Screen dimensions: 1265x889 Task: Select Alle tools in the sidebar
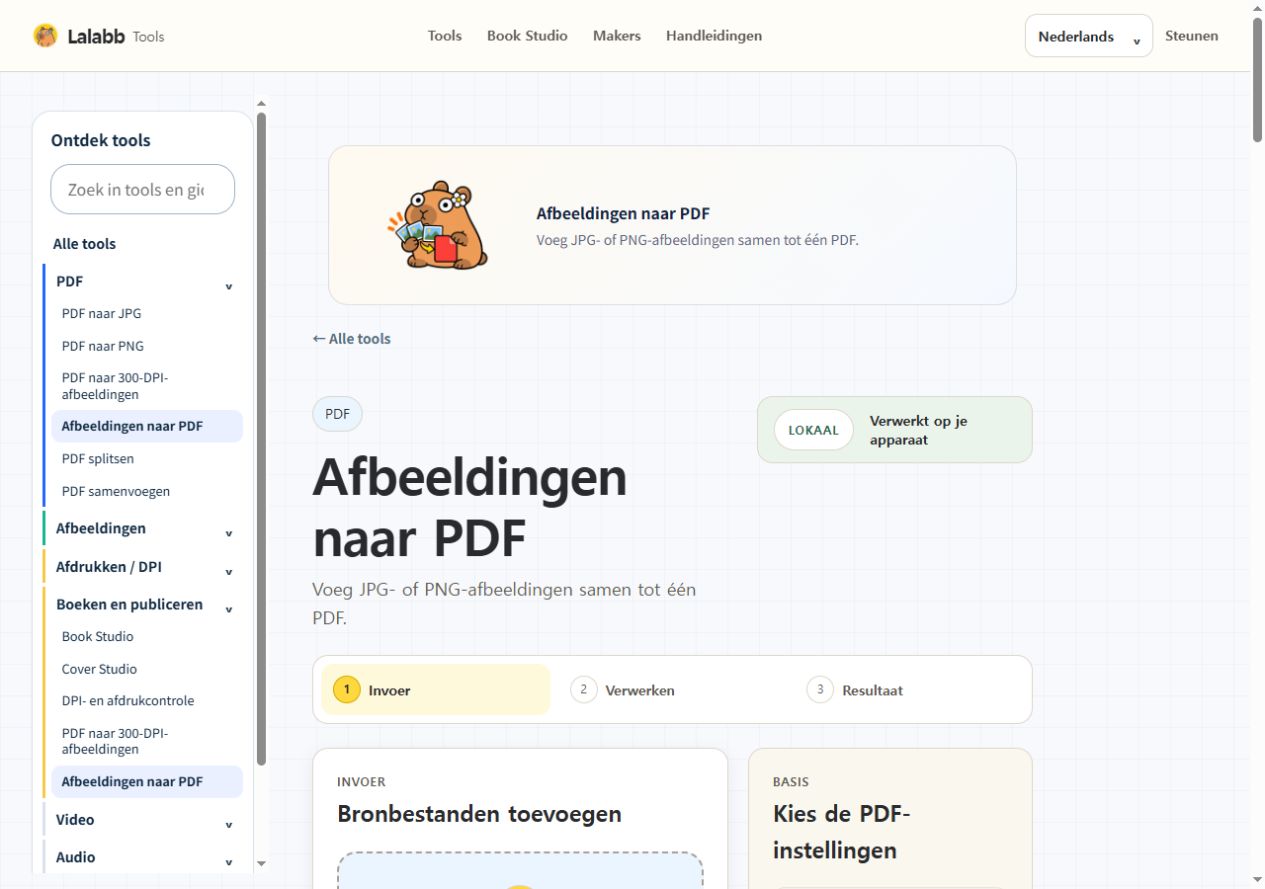click(x=84, y=244)
